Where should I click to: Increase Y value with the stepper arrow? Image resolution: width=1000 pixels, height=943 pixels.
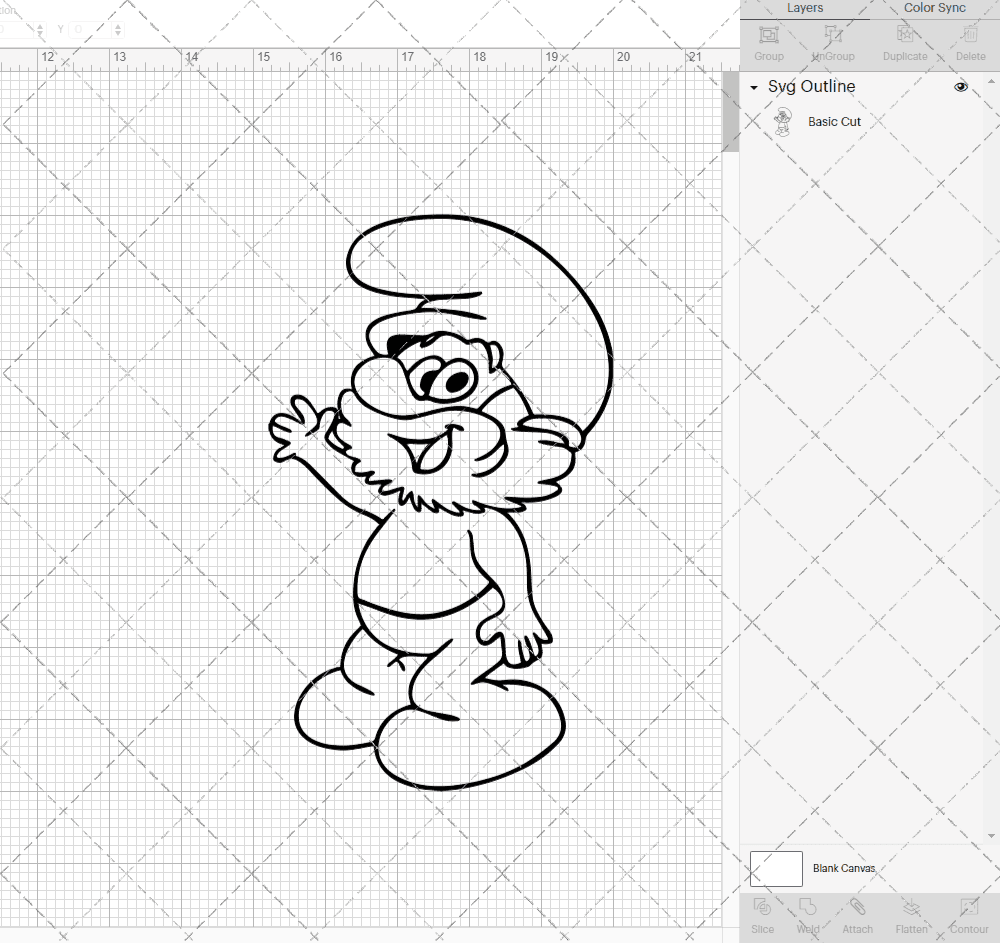pyautogui.click(x=118, y=26)
